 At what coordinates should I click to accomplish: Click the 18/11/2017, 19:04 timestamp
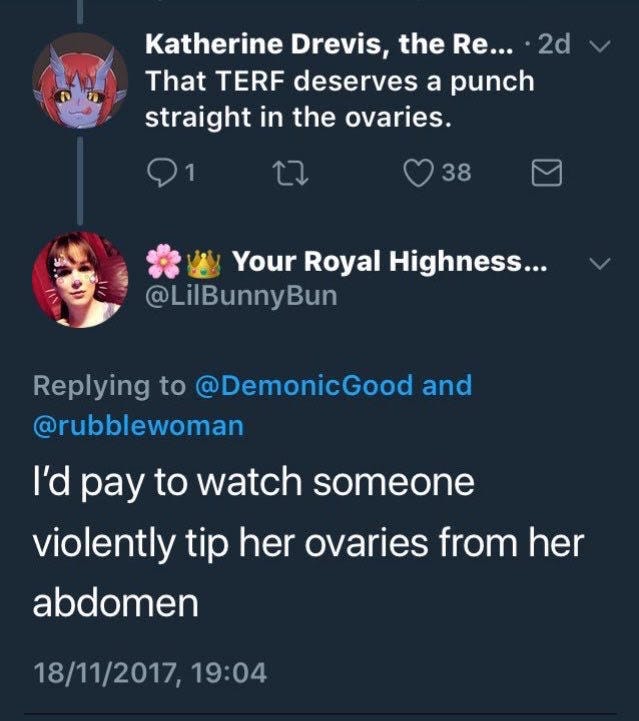click(150, 673)
